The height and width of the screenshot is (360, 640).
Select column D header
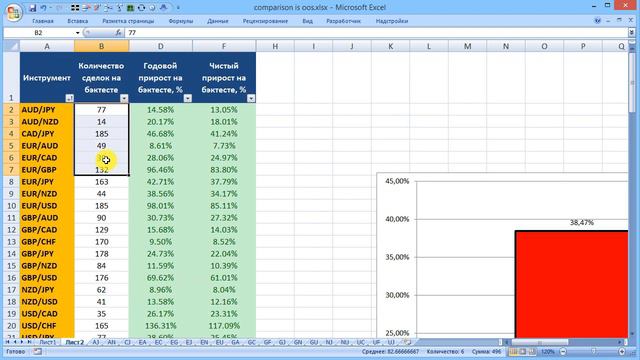point(160,46)
